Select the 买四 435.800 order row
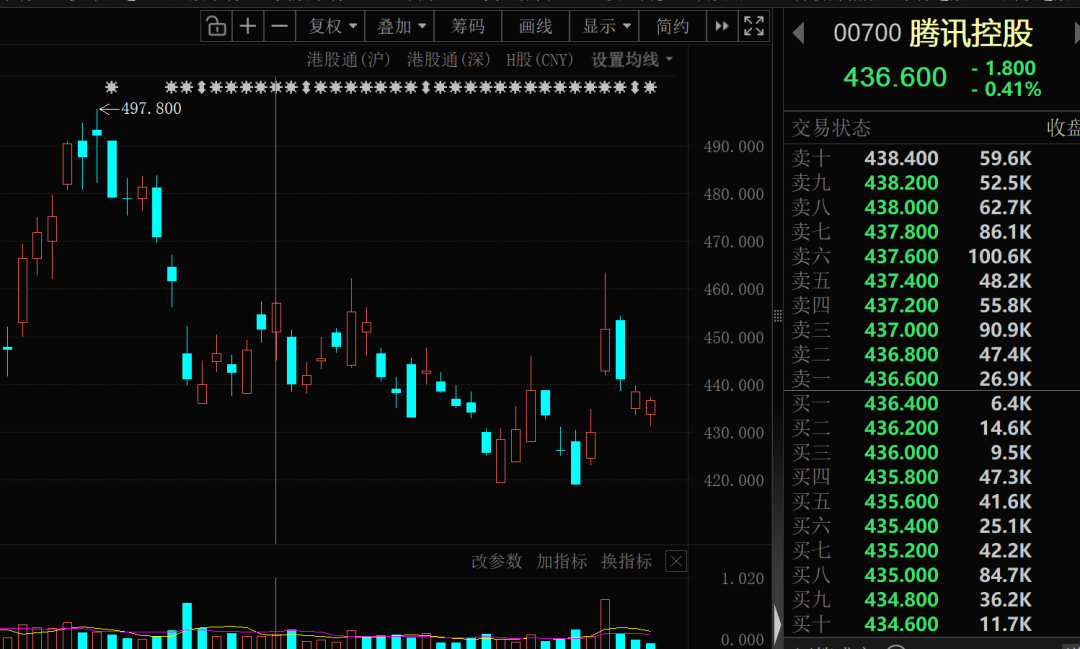Viewport: 1080px width, 649px height. coord(931,477)
